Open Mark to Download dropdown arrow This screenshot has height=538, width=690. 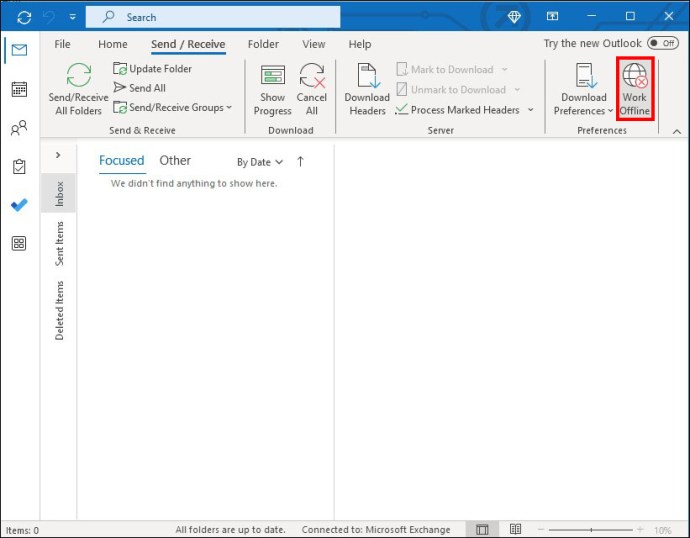tap(505, 70)
